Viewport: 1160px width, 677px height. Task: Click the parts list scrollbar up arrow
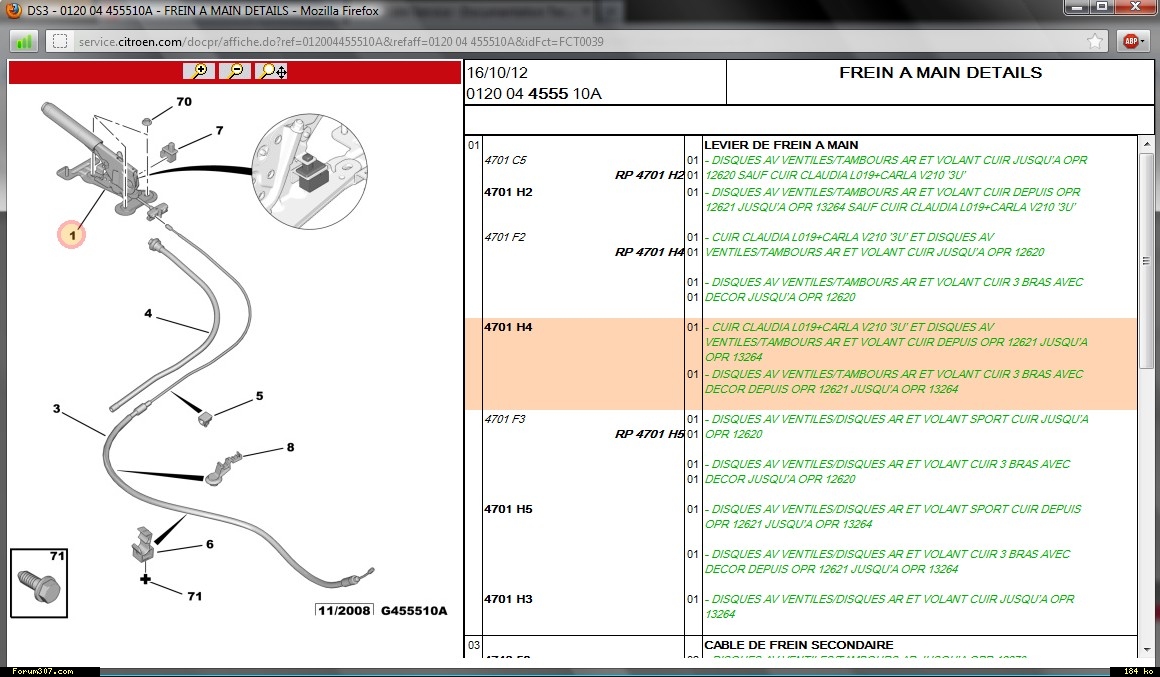1146,143
